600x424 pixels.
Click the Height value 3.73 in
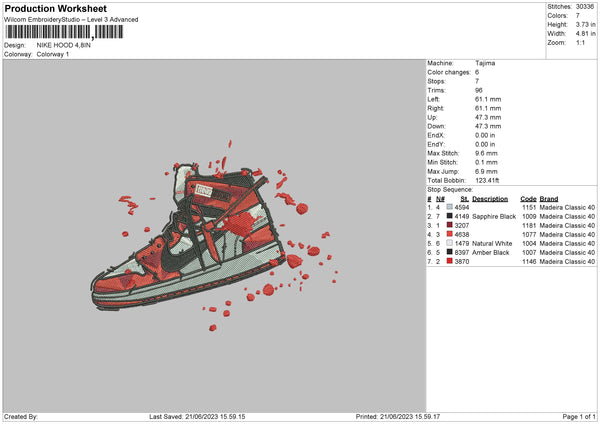pos(586,24)
